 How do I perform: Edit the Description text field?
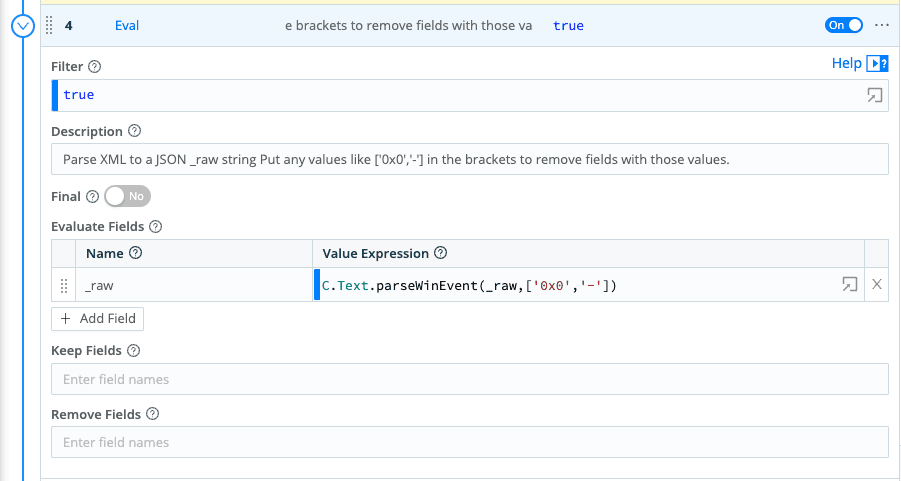[x=470, y=159]
